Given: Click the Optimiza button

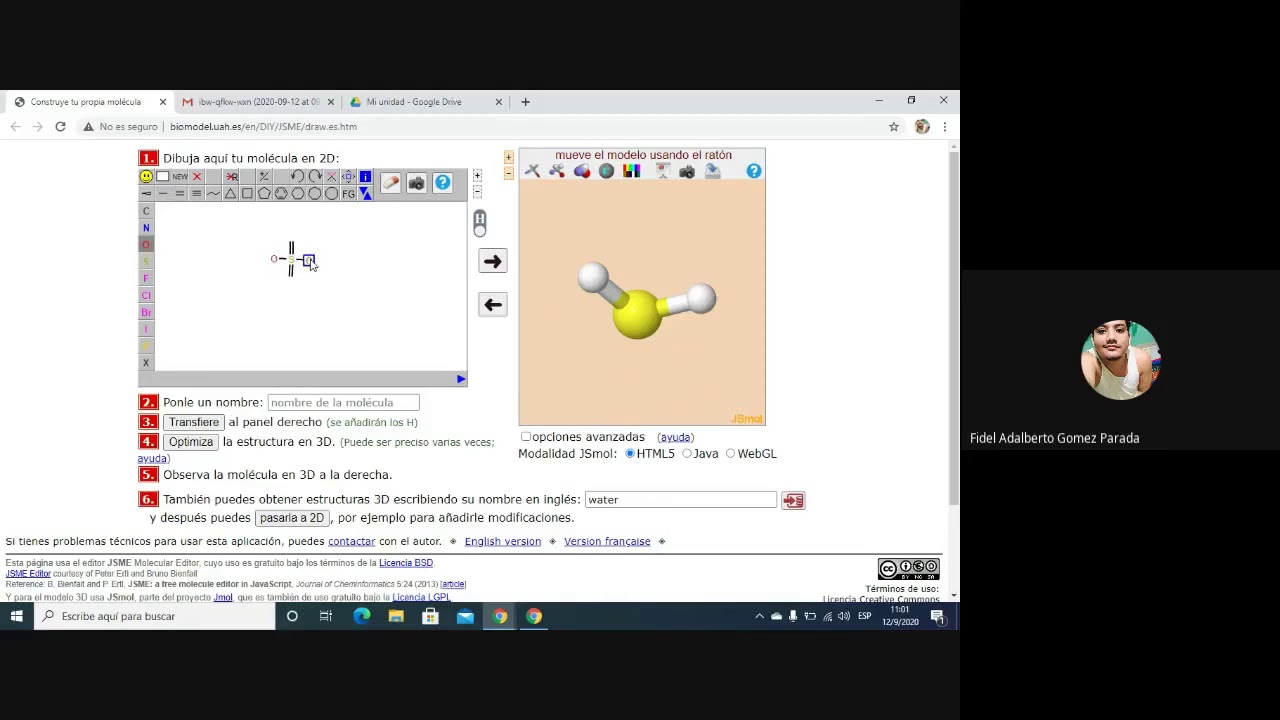Looking at the screenshot, I should (x=190, y=442).
